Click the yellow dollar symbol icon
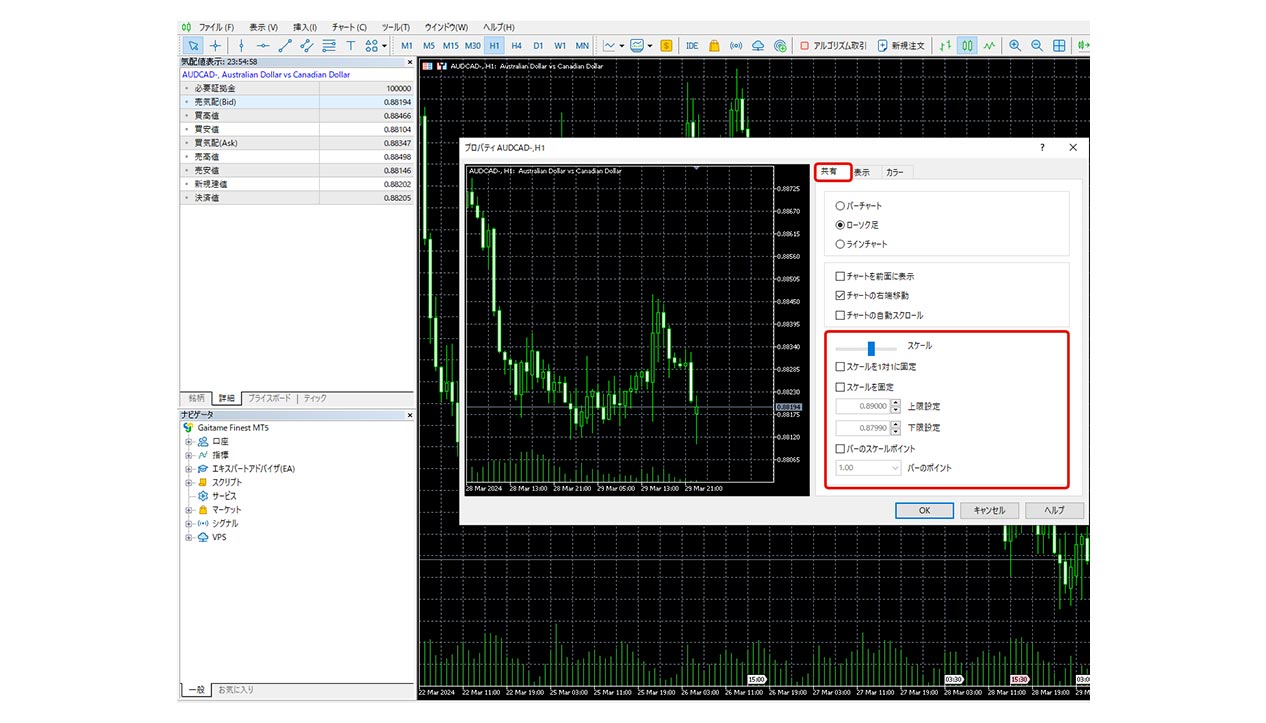The height and width of the screenshot is (723, 1266). [666, 46]
